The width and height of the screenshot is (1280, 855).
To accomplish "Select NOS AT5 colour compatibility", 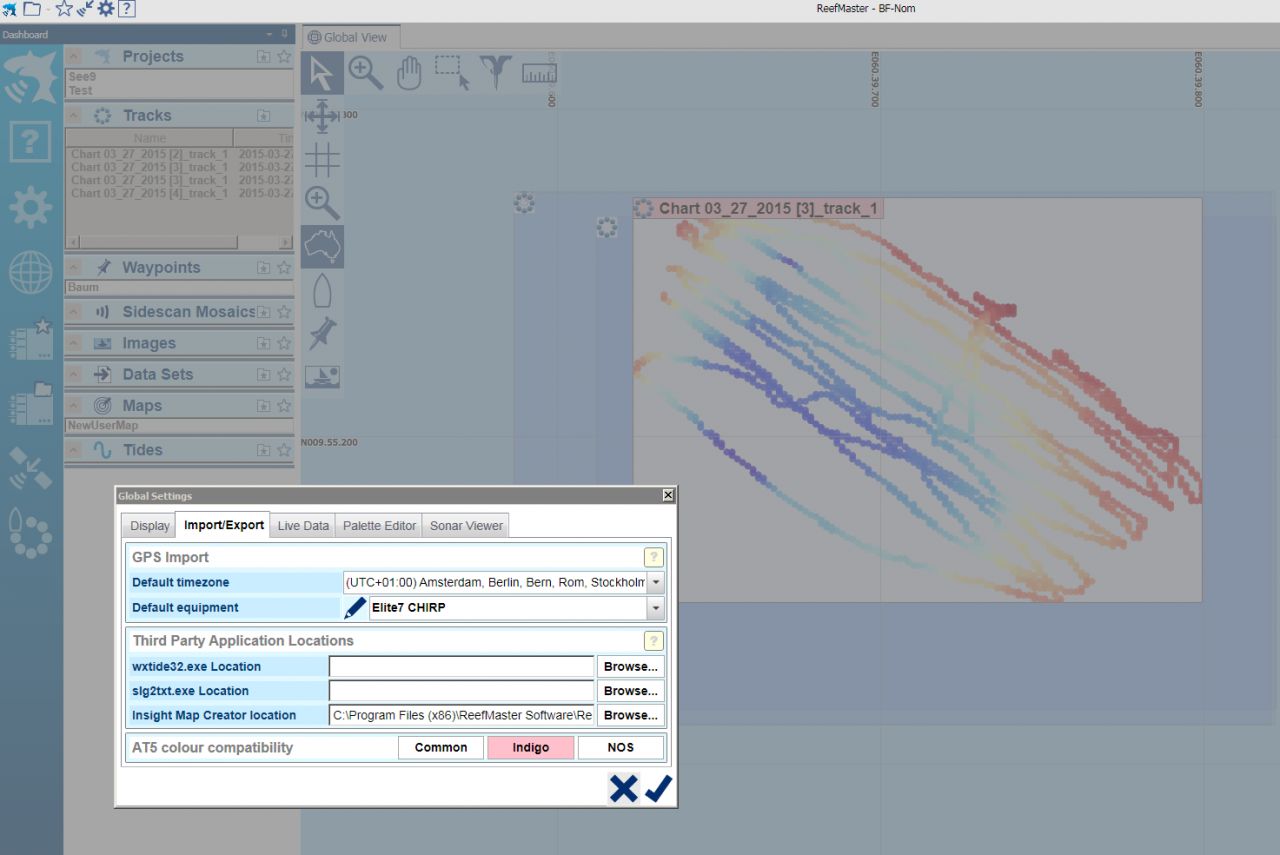I will tap(620, 747).
